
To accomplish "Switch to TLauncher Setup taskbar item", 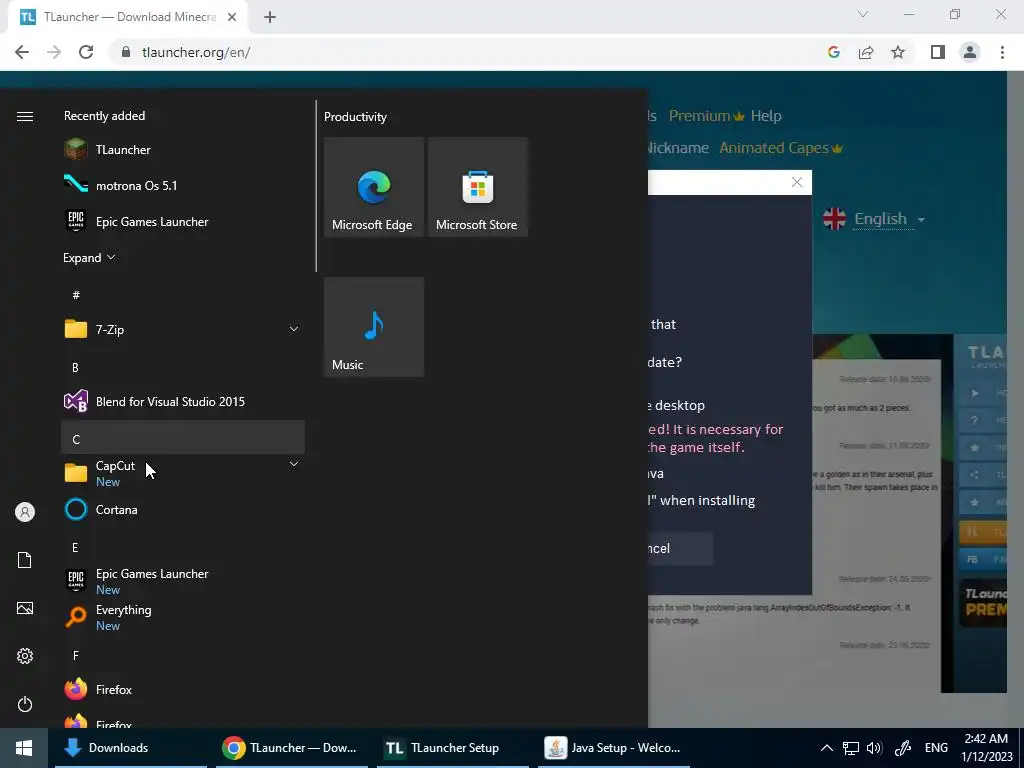I will 453,748.
